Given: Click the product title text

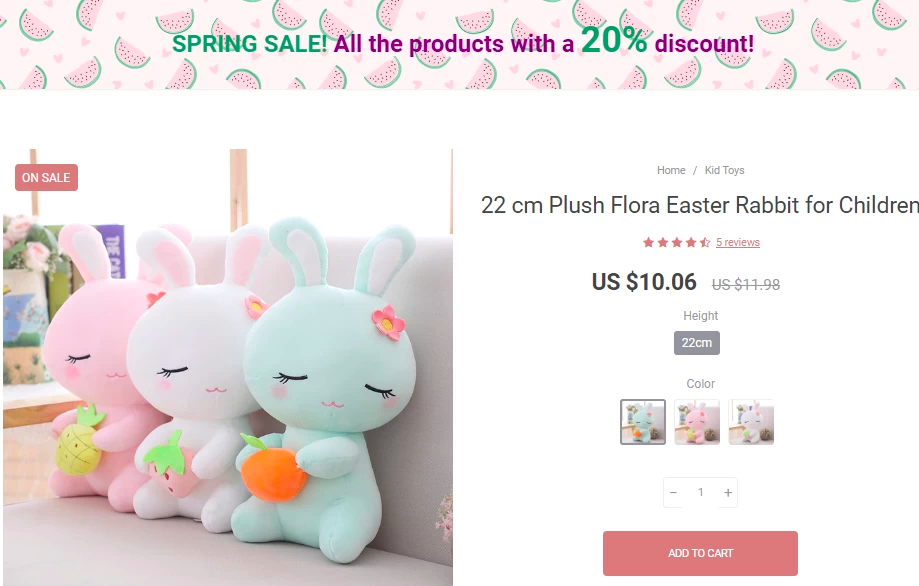Looking at the screenshot, I should click(x=700, y=206).
